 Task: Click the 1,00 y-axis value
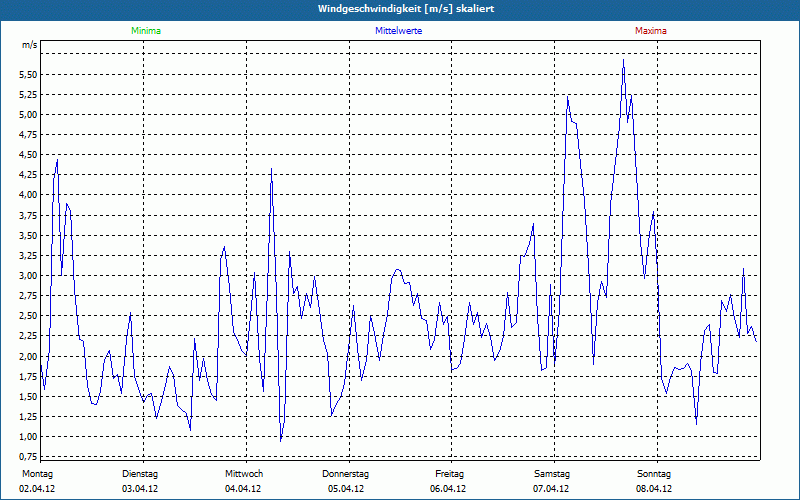click(28, 437)
